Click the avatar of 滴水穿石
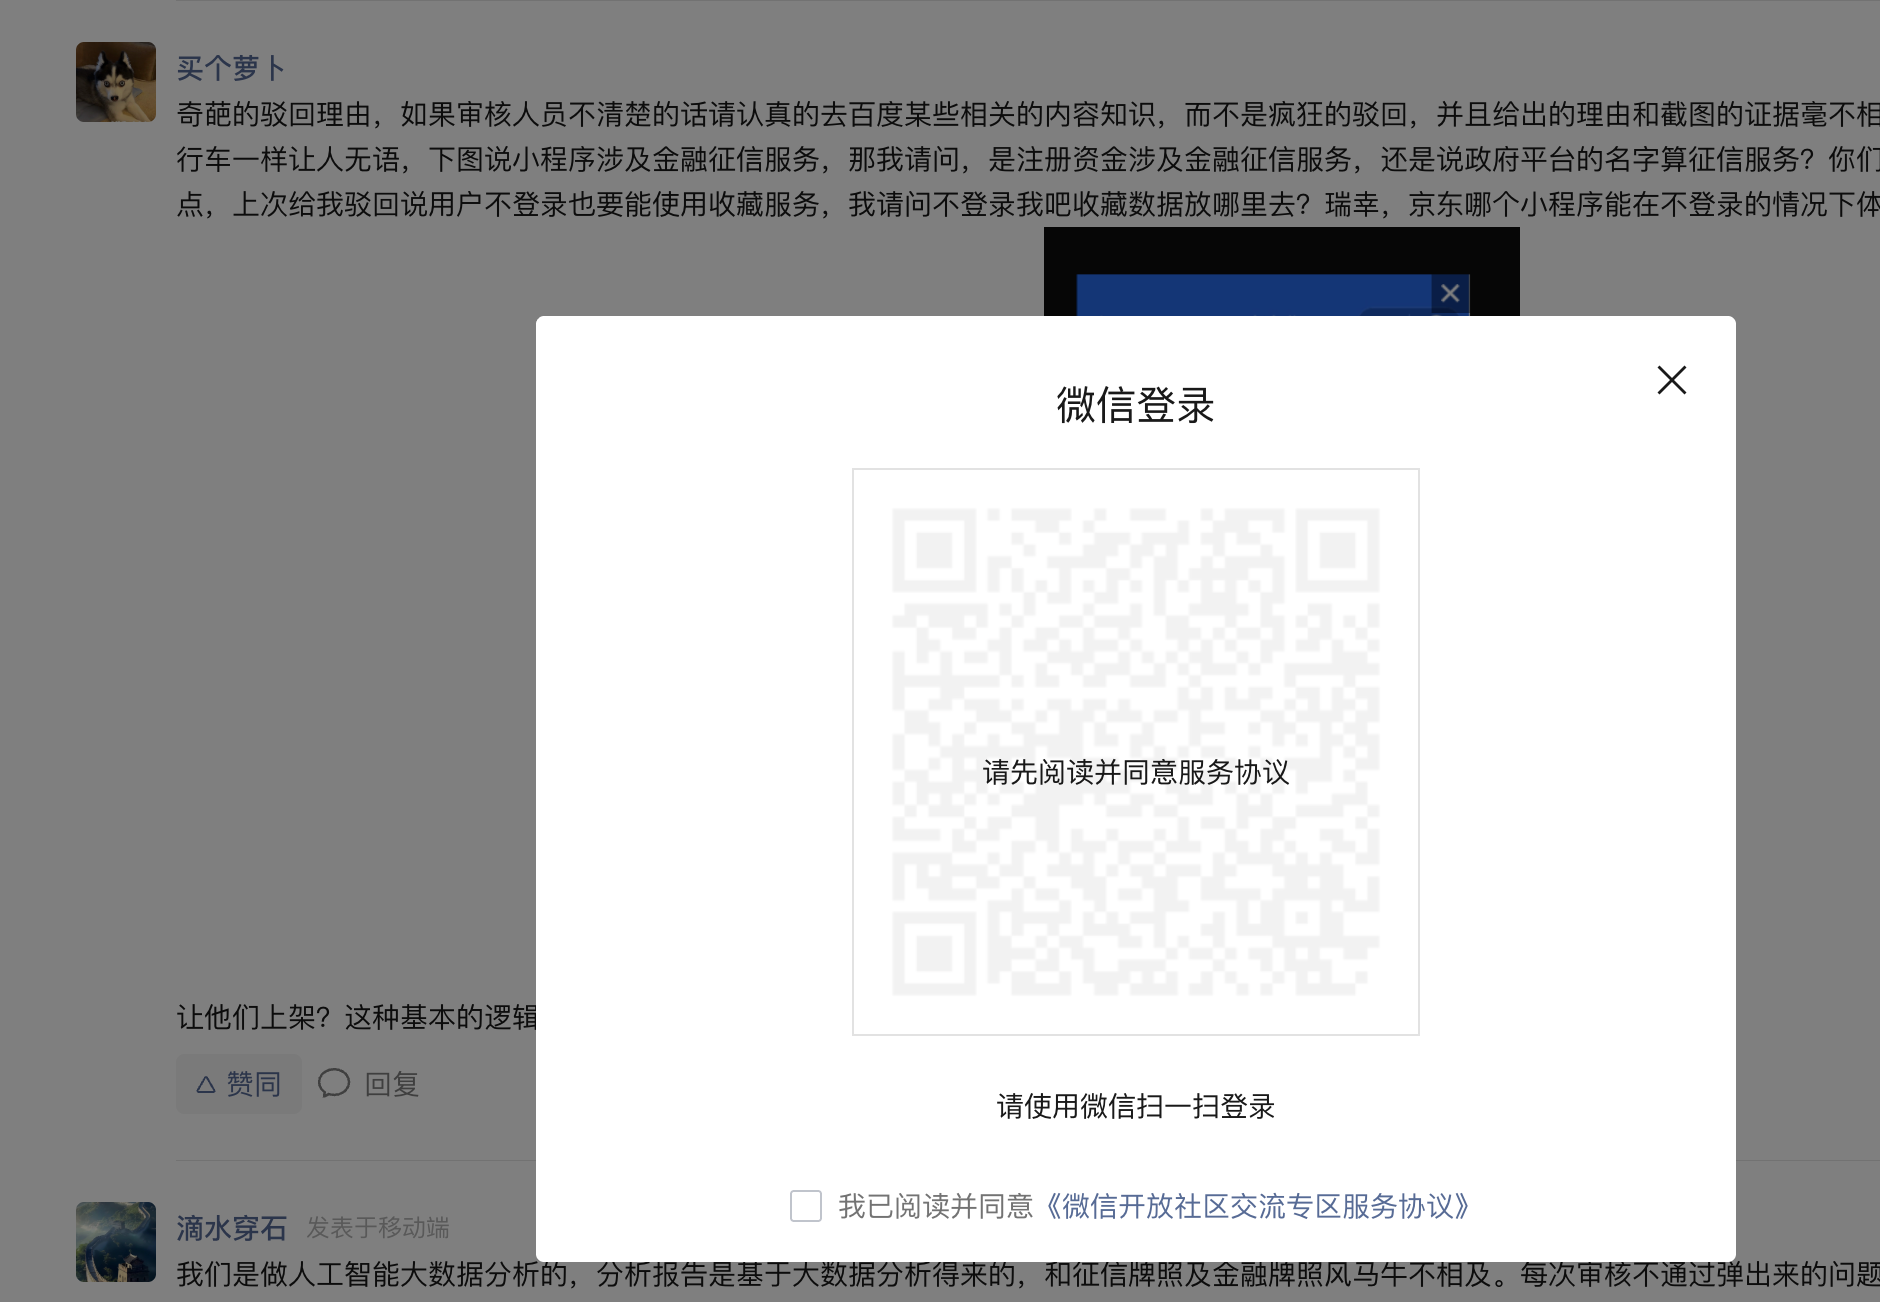Viewport: 1880px width, 1302px height. click(116, 1242)
